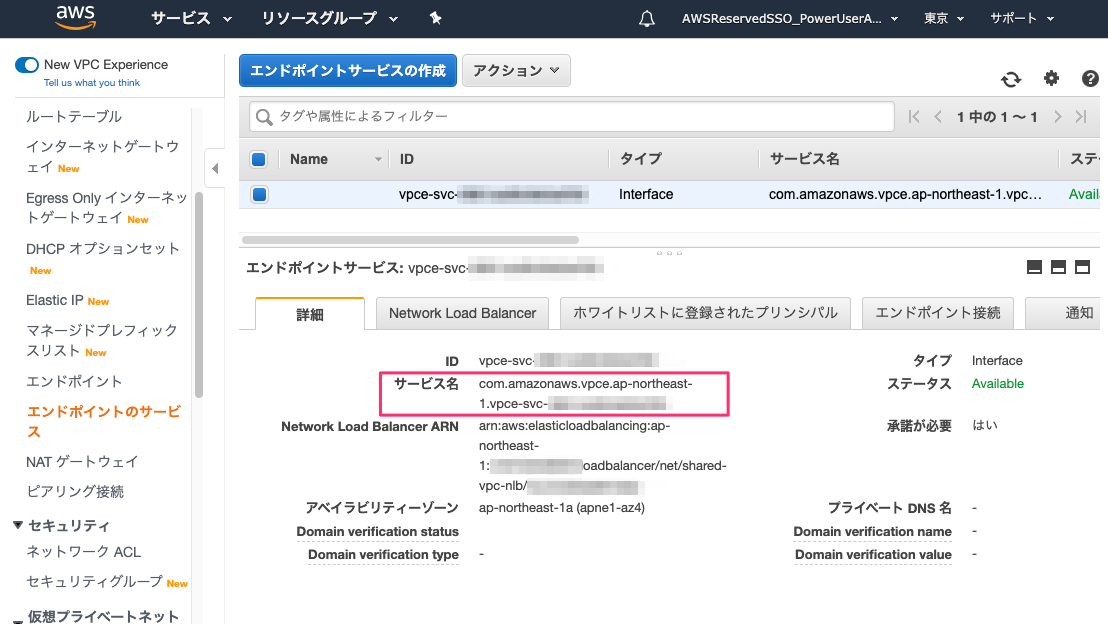Go to first page of results
Image resolution: width=1108 pixels, height=629 pixels.
coord(914,117)
